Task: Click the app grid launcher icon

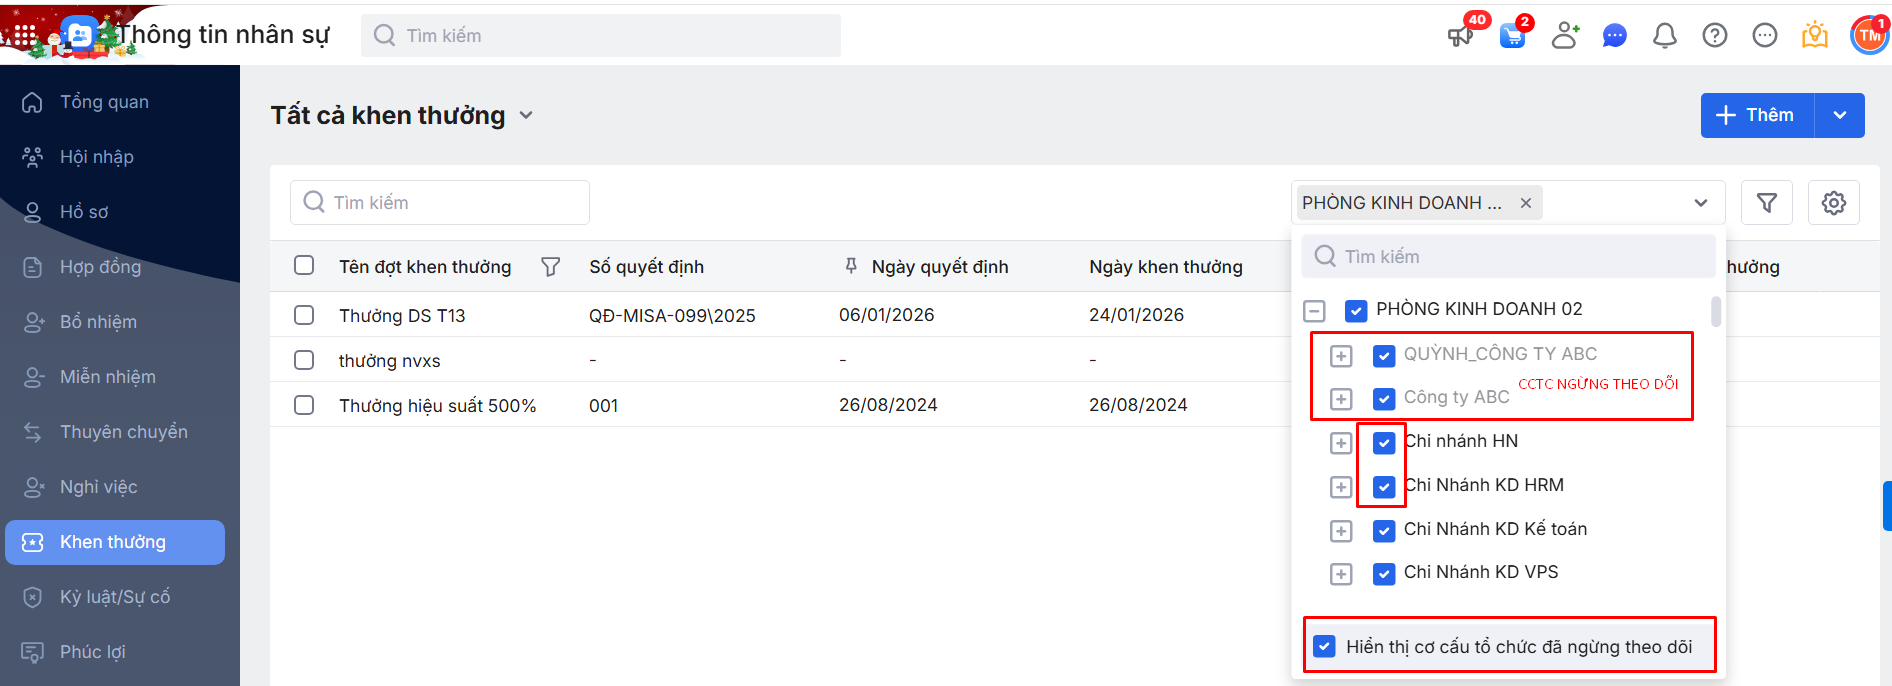Action: 24,35
